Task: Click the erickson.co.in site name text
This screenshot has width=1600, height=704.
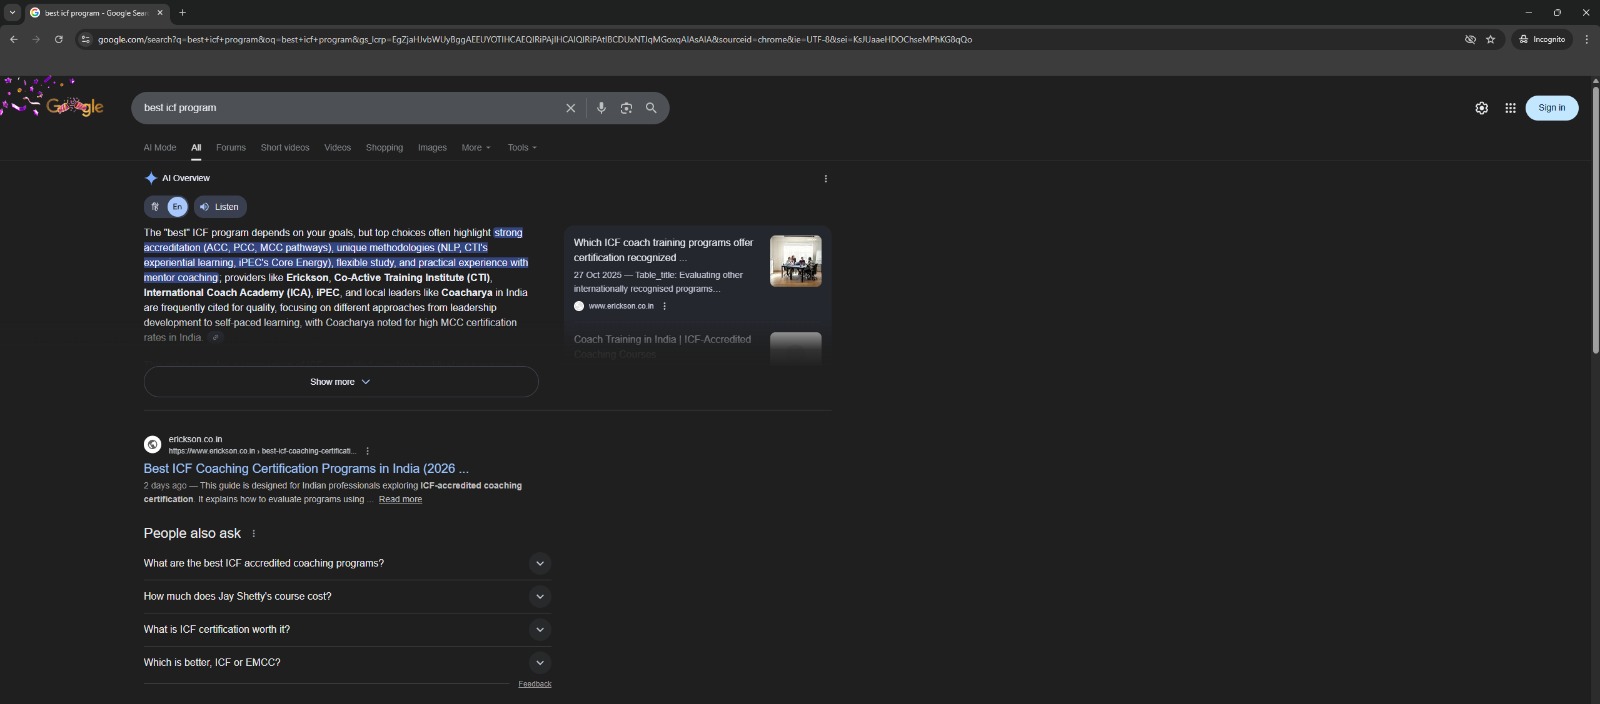Action: 195,439
